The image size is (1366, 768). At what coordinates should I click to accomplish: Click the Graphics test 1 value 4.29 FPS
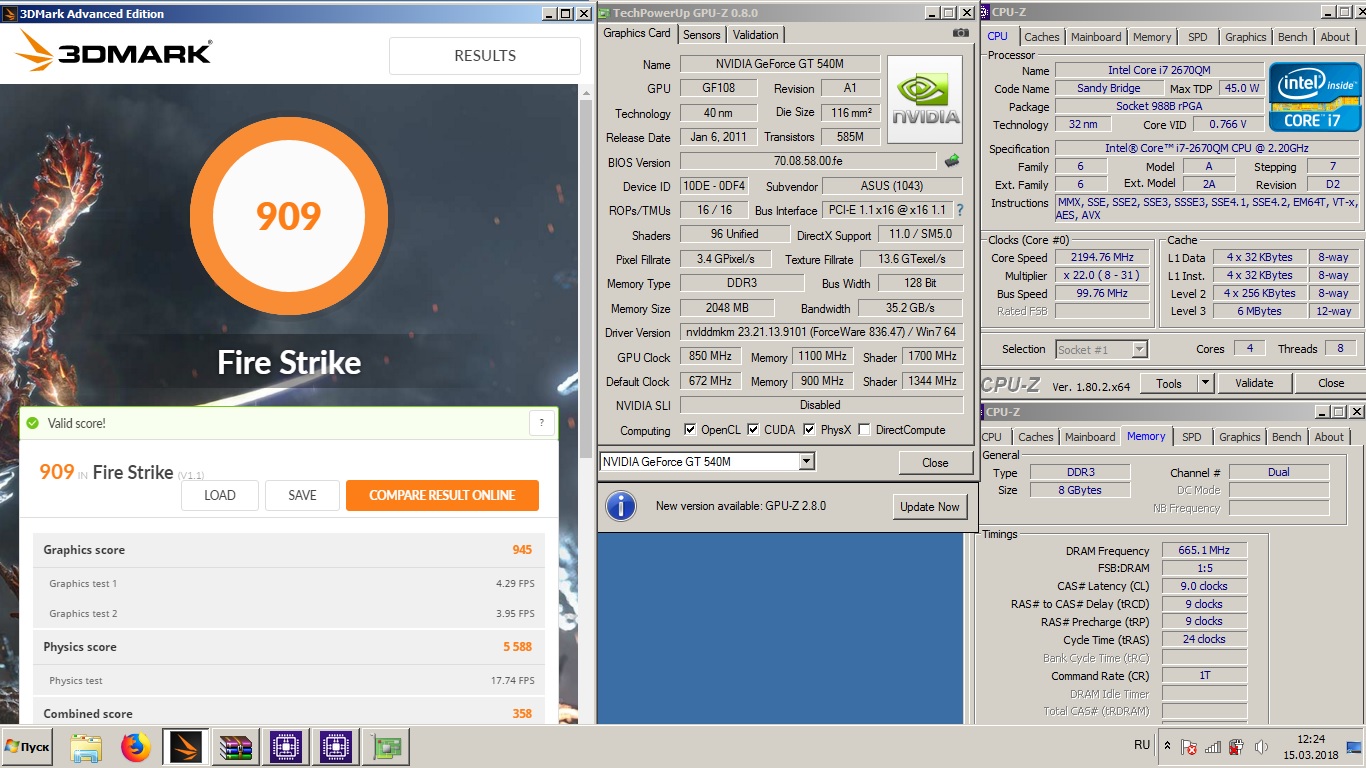click(515, 584)
